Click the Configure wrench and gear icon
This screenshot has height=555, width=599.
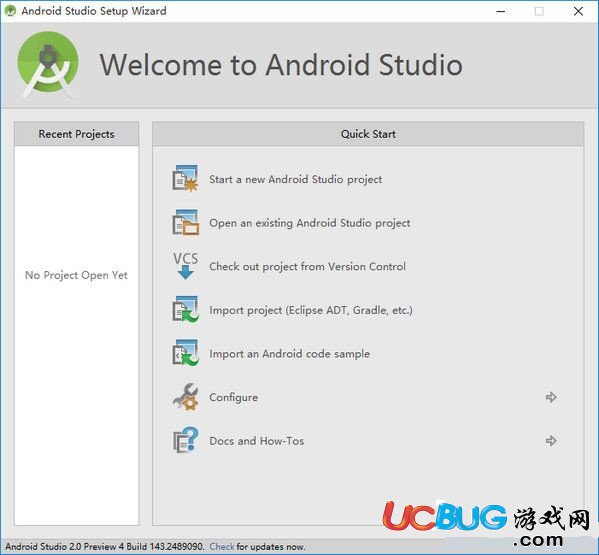tap(185, 397)
